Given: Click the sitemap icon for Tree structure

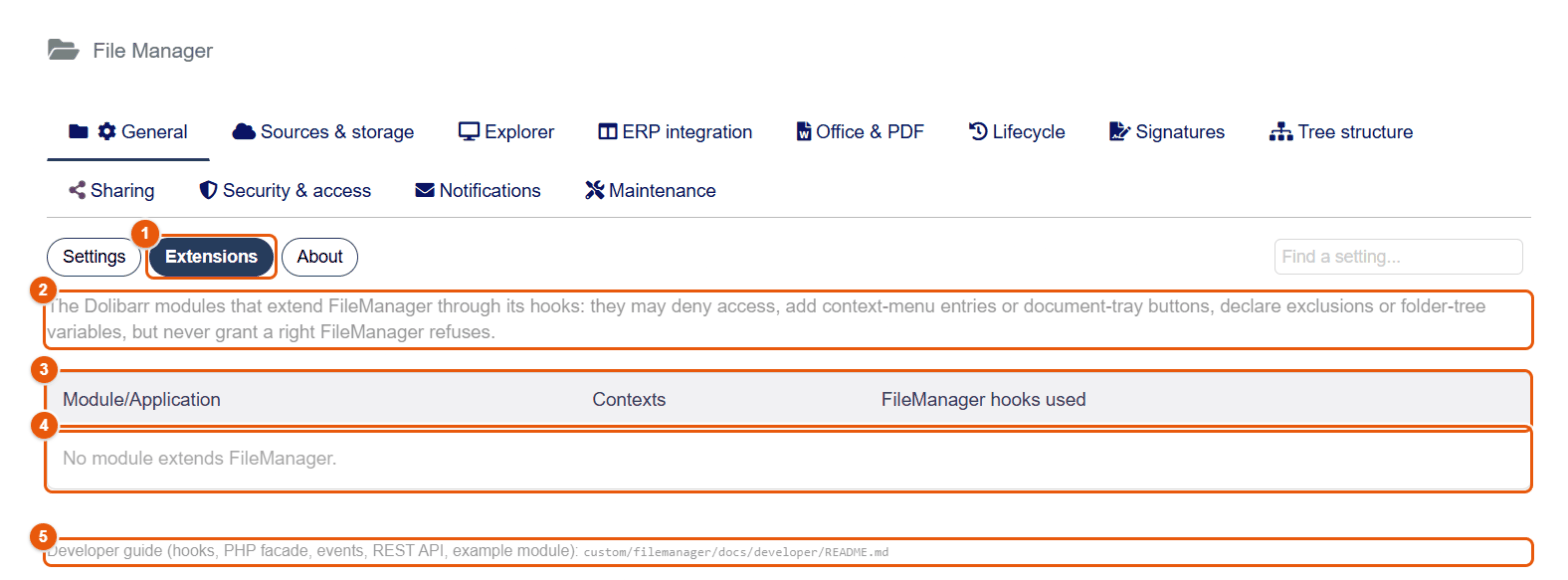Looking at the screenshot, I should tap(1281, 132).
